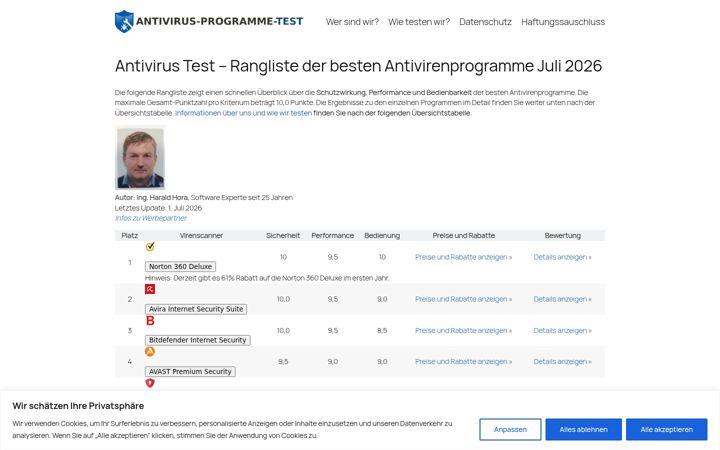This screenshot has height=450, width=720.
Task: Click the Autor: Ing. Harald Hora text
Action: 152,197
